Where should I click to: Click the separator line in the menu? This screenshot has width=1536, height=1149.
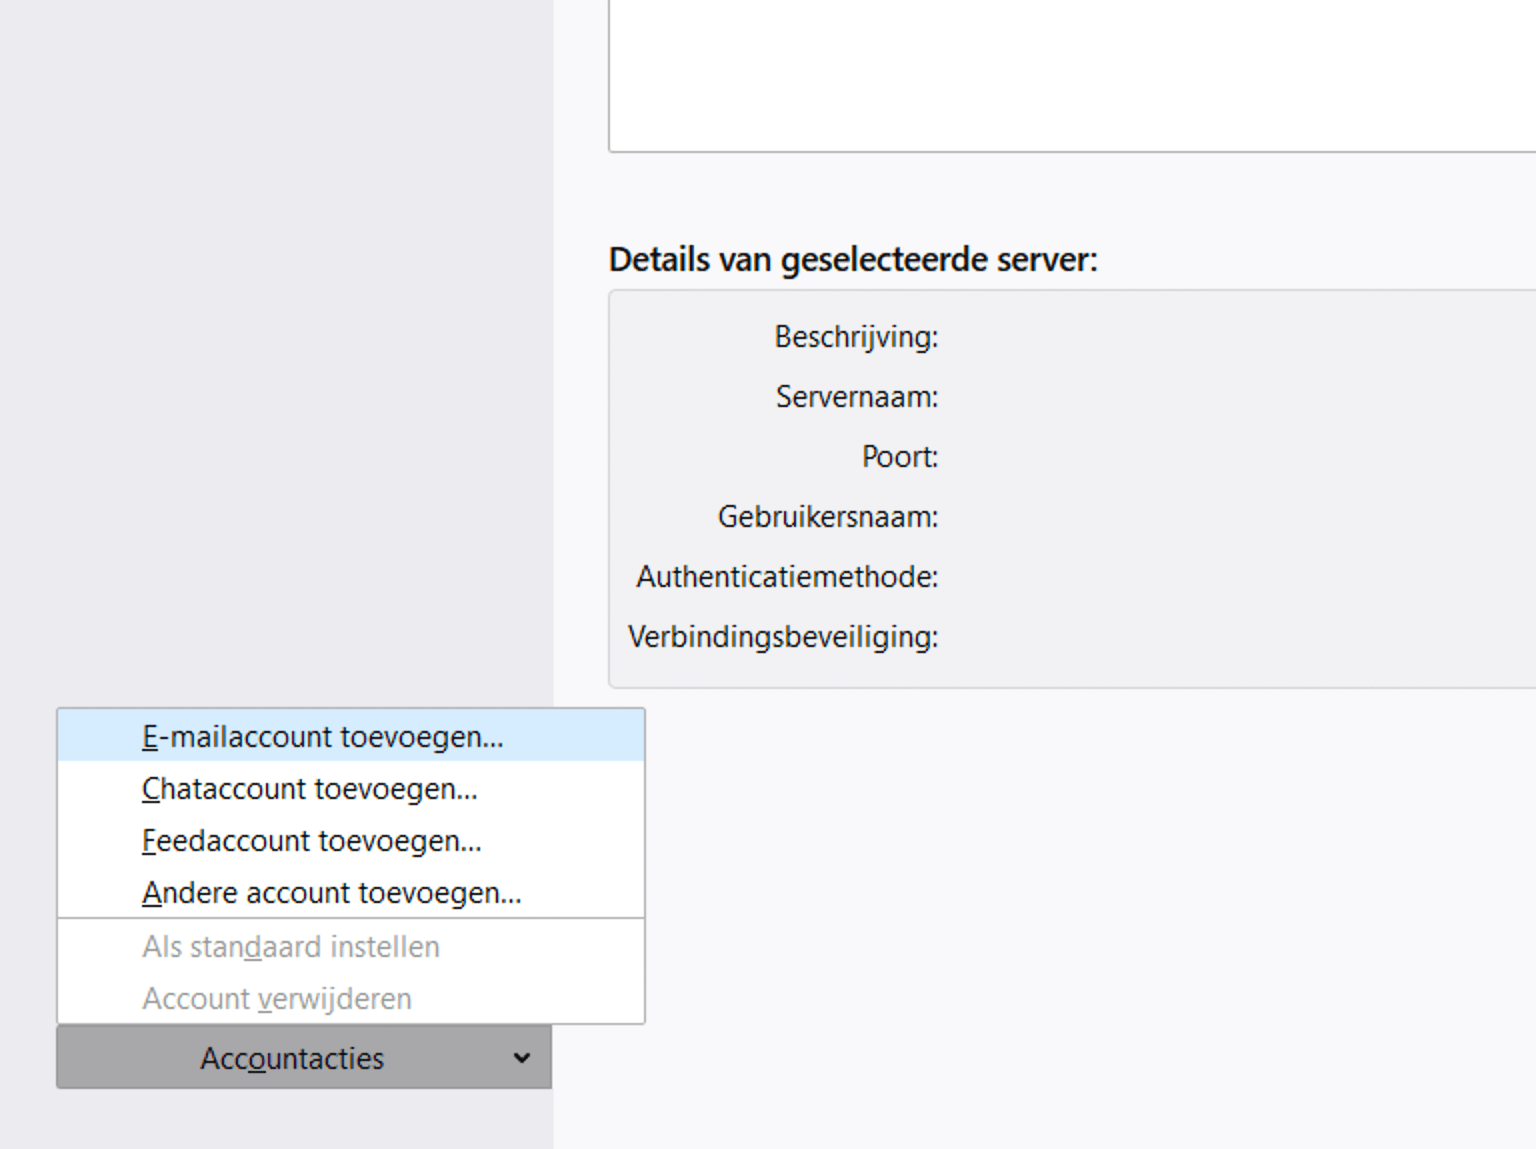pos(350,919)
